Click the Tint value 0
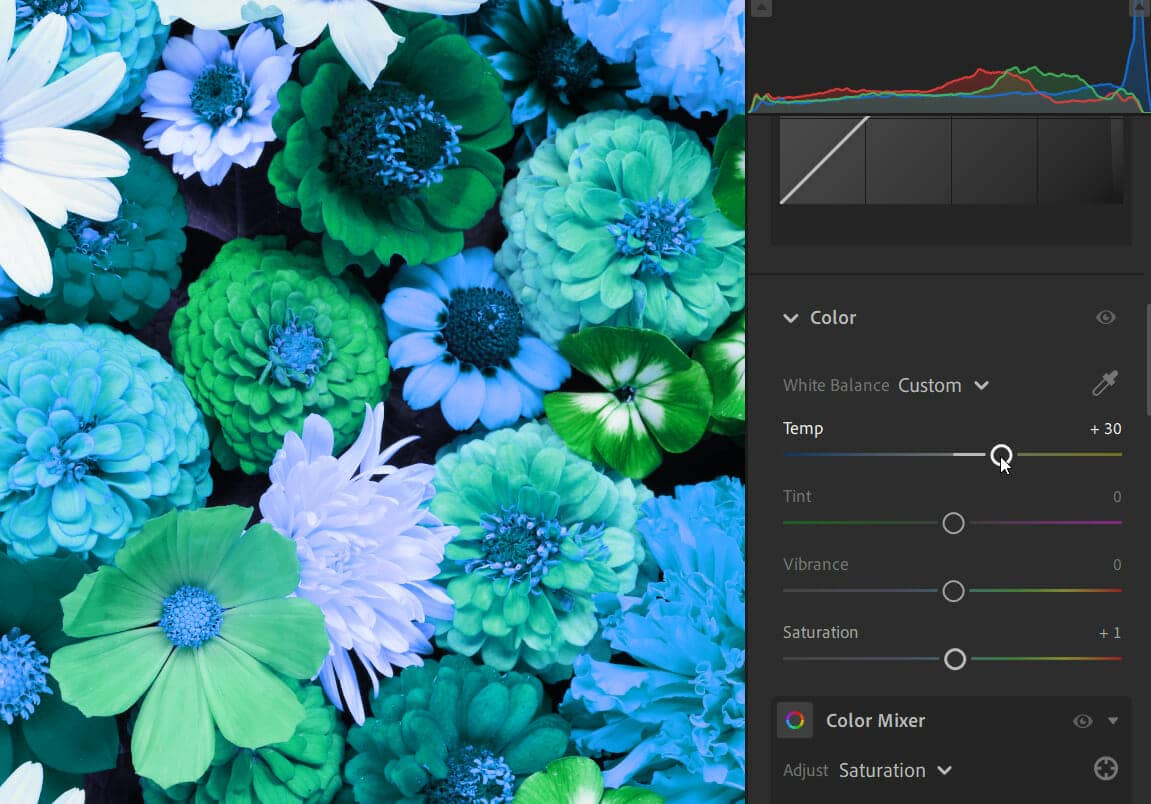This screenshot has width=1151, height=804. pos(1116,497)
